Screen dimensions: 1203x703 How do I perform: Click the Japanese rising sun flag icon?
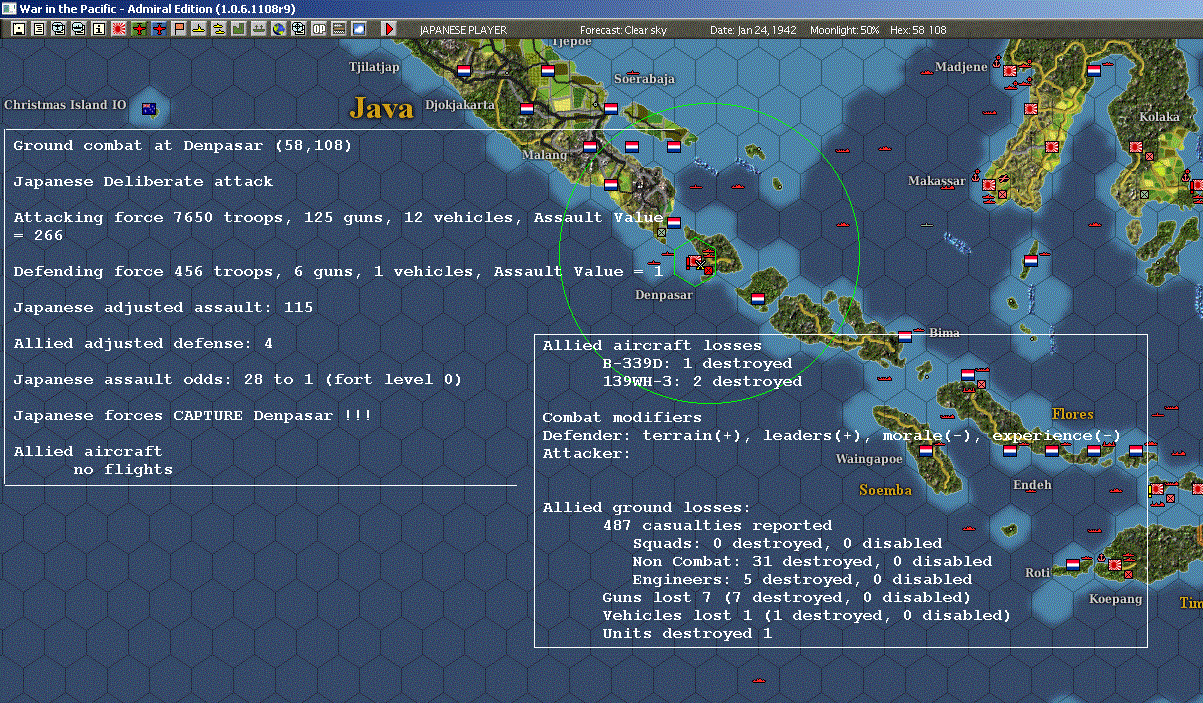(119, 29)
